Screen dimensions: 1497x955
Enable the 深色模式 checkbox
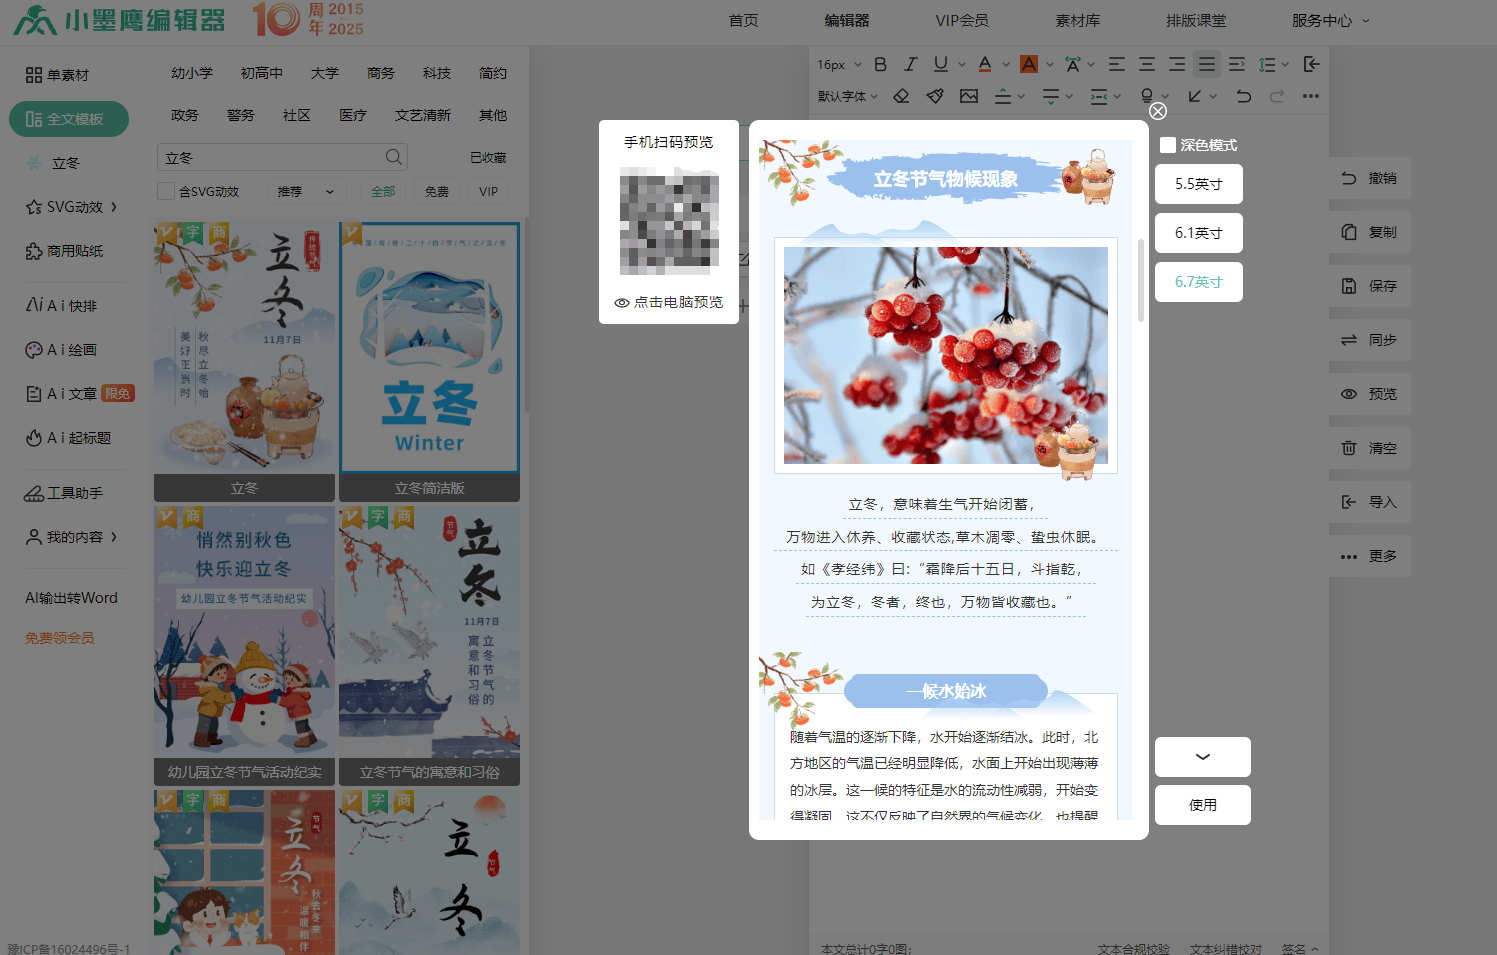(1168, 145)
